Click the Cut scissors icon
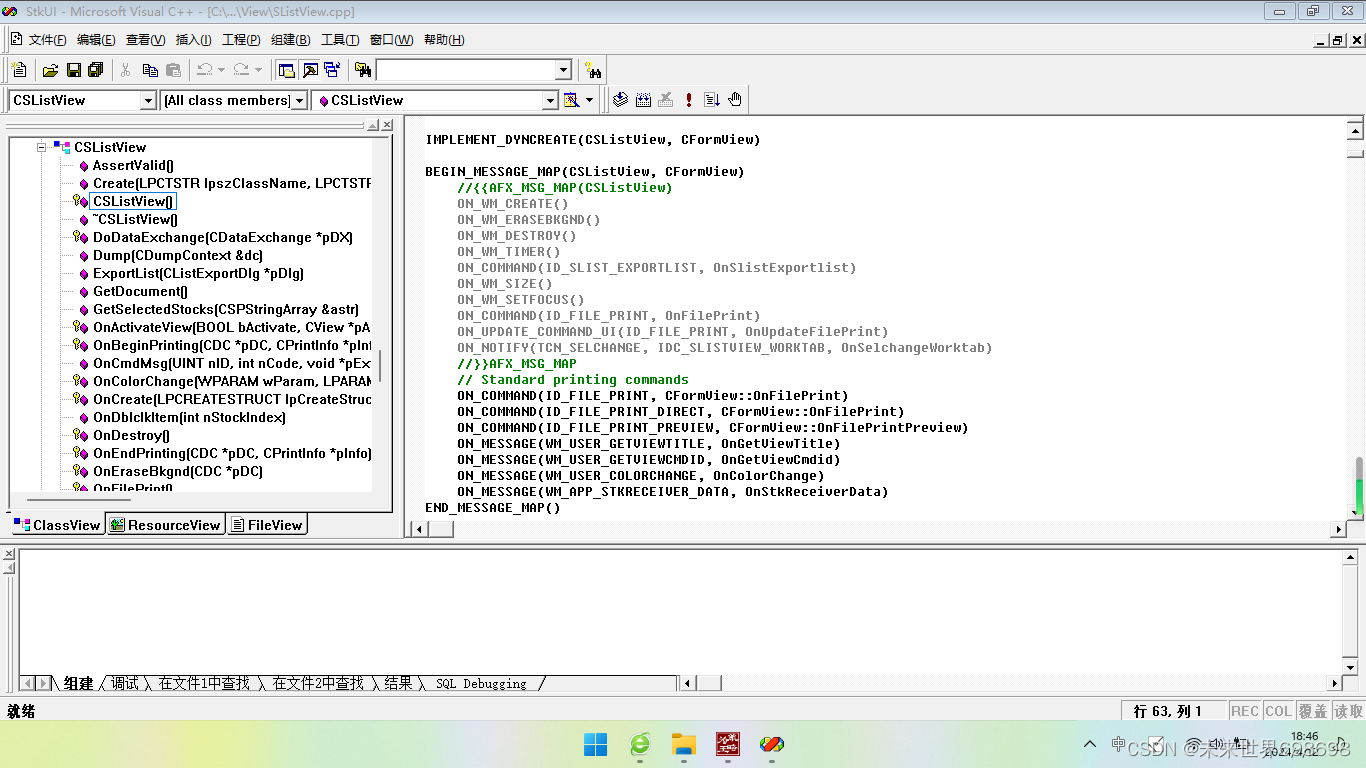1366x768 pixels. pyautogui.click(x=126, y=70)
